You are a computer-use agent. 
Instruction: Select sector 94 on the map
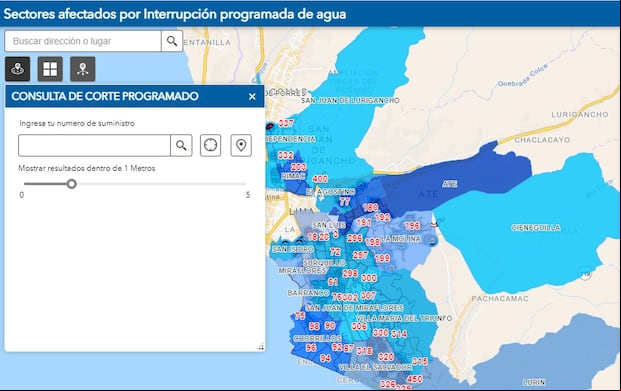[x=325, y=358]
